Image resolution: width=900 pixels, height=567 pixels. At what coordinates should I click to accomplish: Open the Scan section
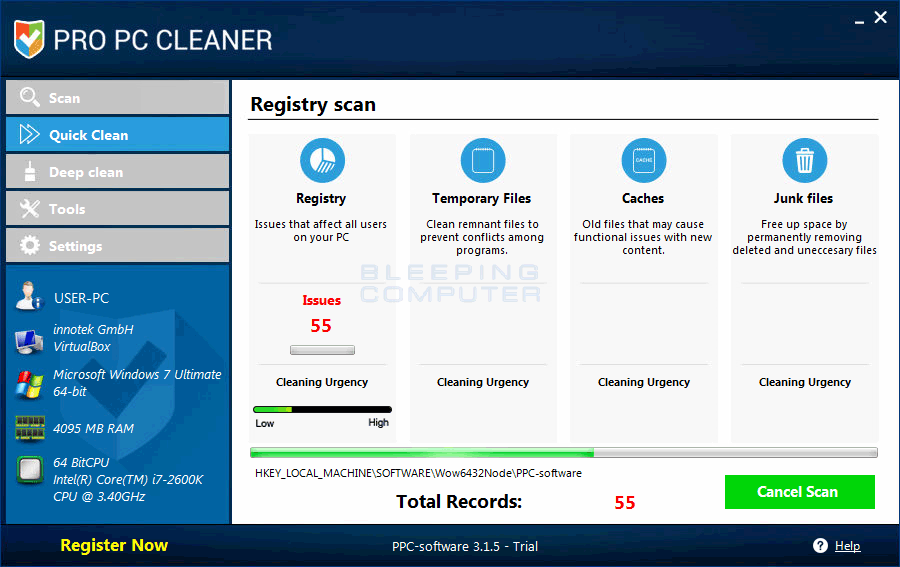pos(118,97)
